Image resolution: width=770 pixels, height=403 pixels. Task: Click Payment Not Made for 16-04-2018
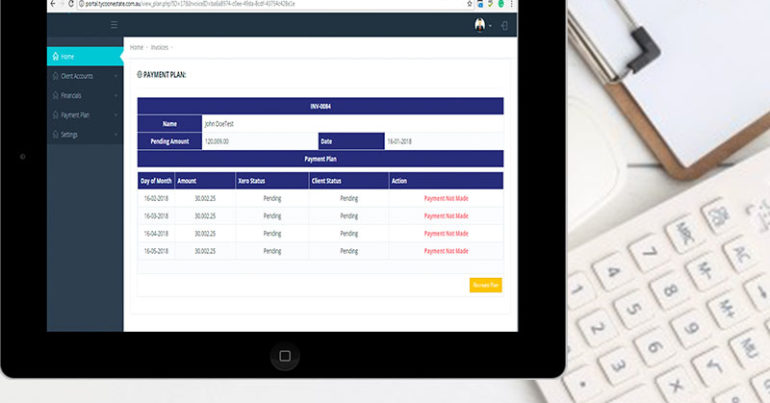point(446,234)
